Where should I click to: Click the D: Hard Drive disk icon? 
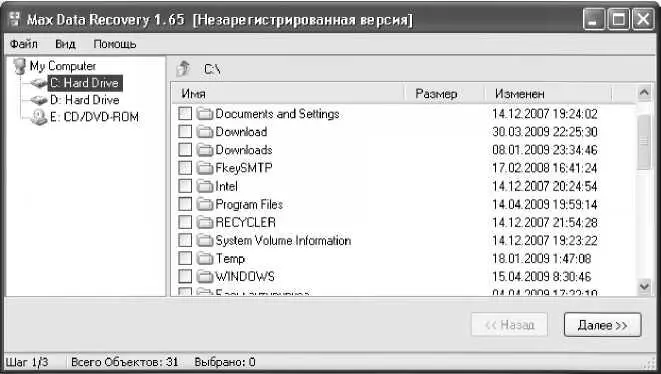(39, 100)
